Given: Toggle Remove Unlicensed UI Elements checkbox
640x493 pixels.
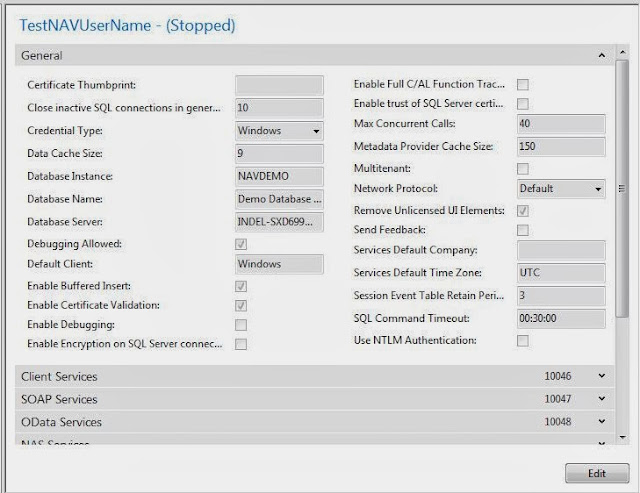Looking at the screenshot, I should (523, 211).
